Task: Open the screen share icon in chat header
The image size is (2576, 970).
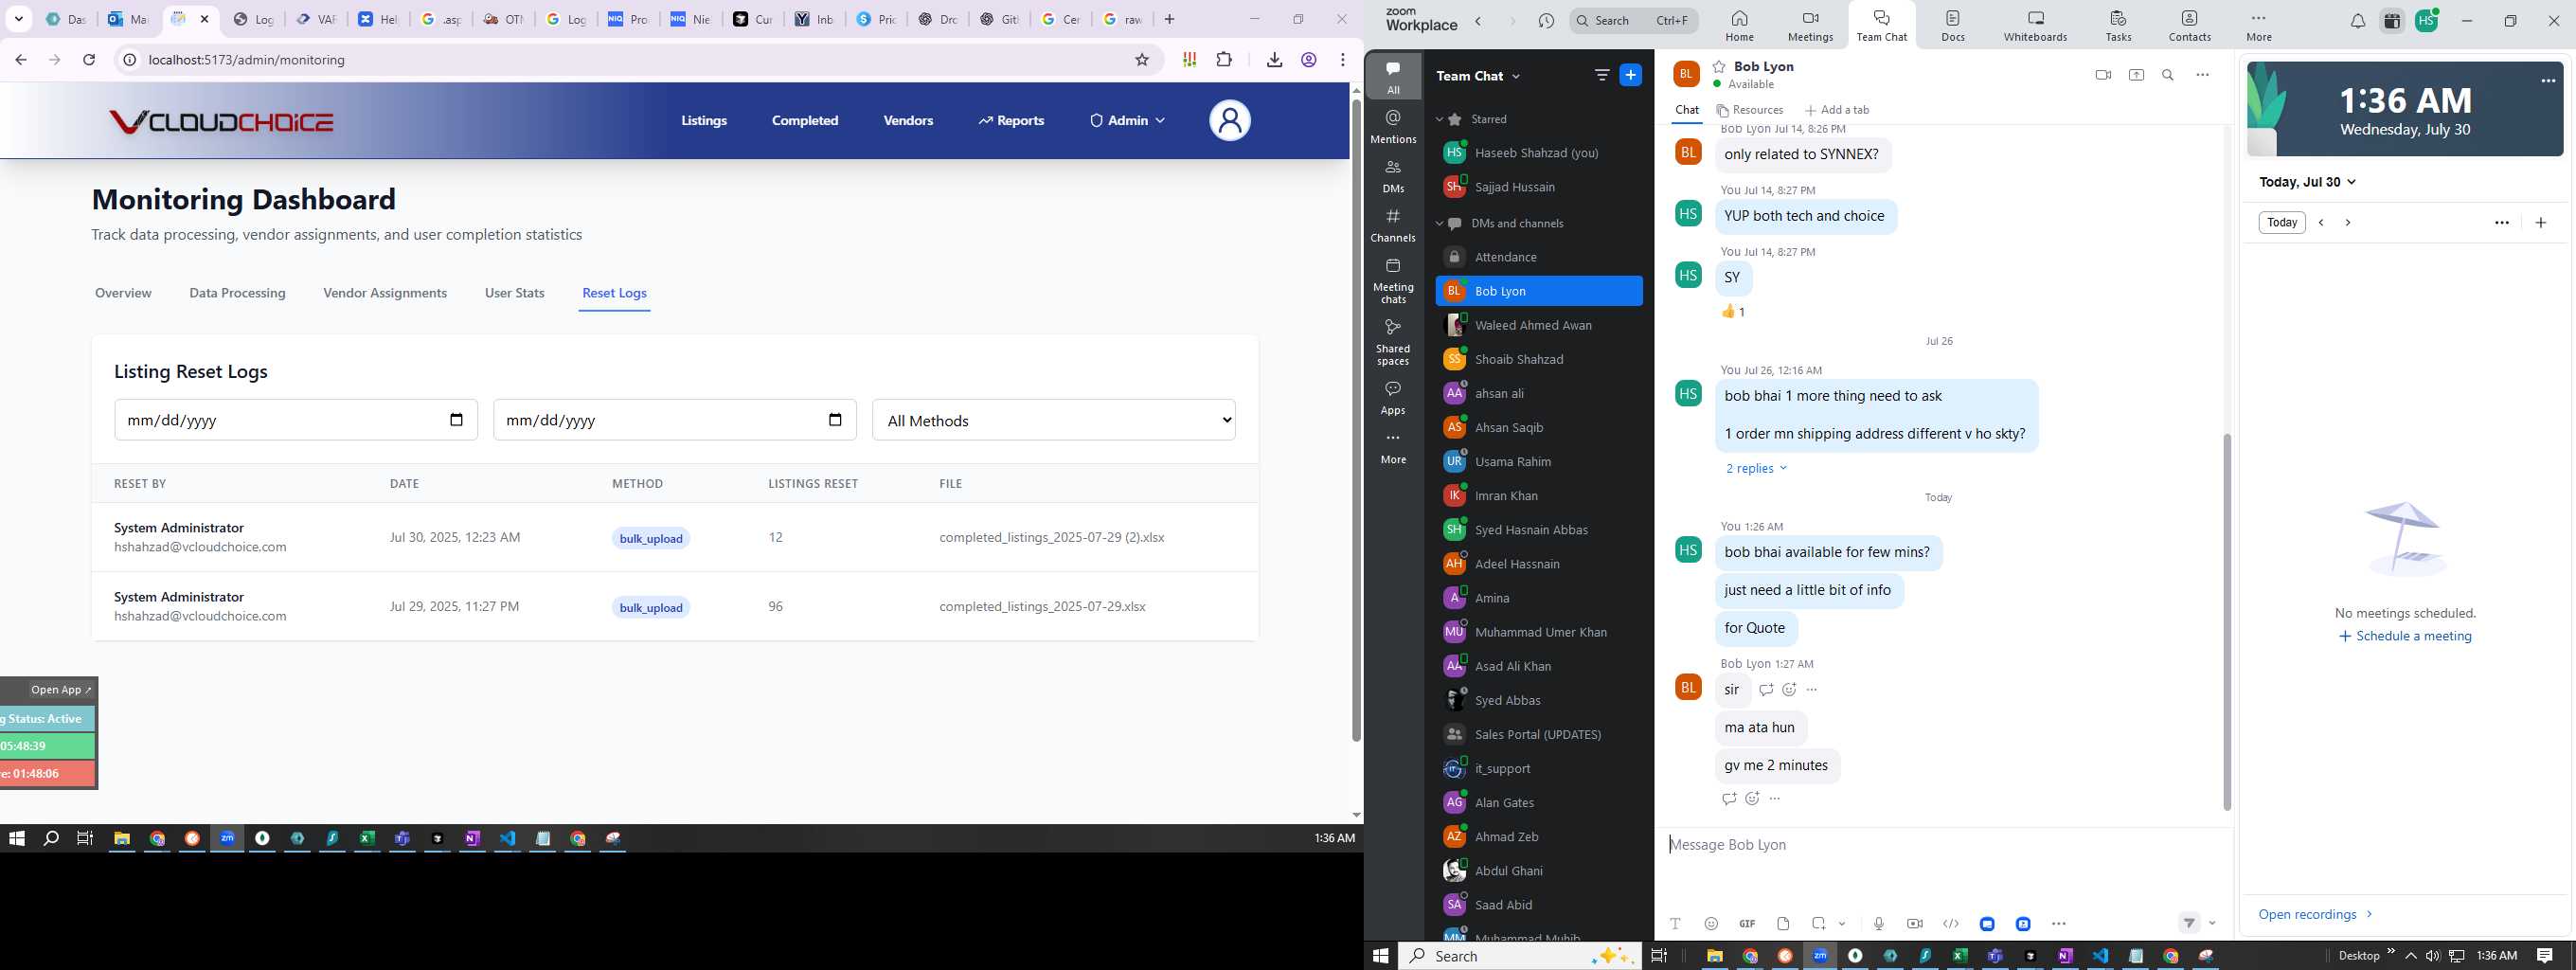Action: click(2136, 75)
